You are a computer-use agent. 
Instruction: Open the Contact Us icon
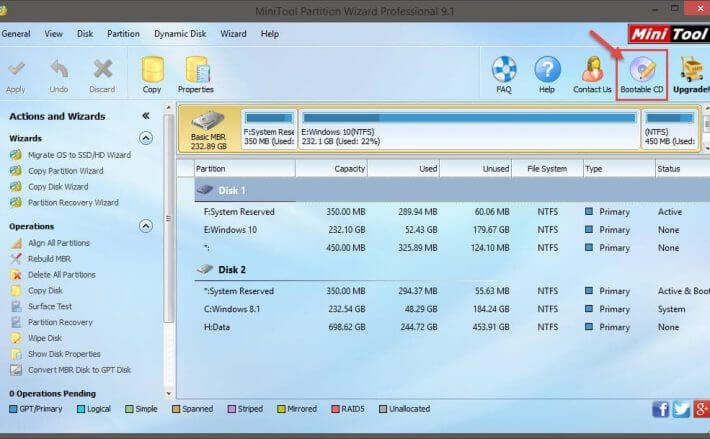pyautogui.click(x=592, y=75)
